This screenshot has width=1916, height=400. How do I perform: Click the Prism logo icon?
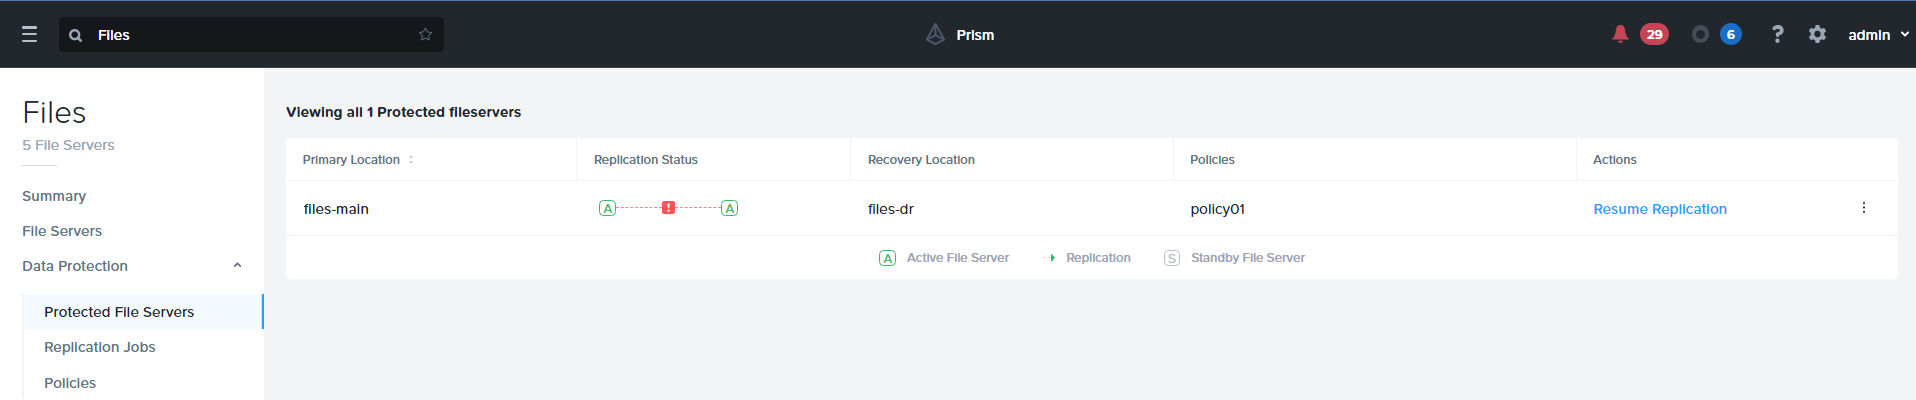[935, 34]
